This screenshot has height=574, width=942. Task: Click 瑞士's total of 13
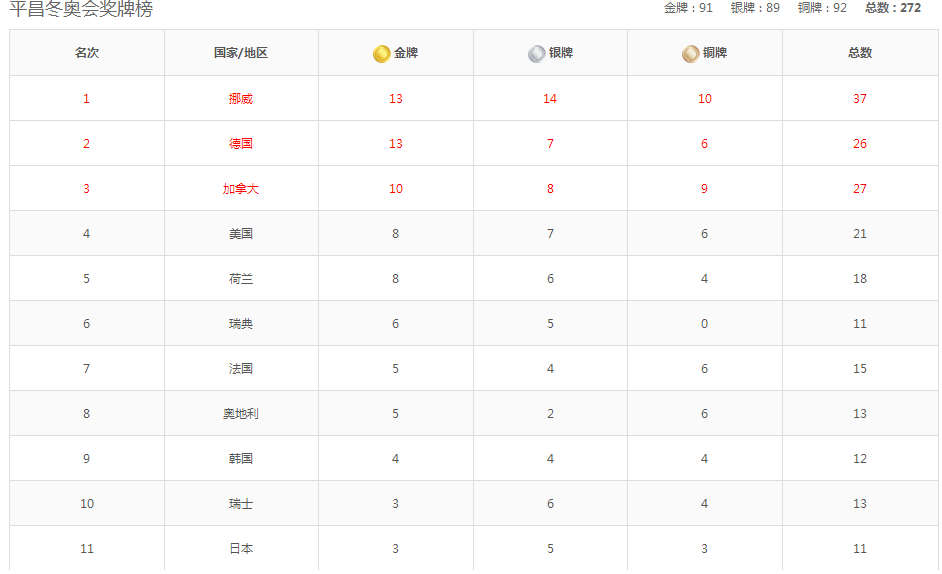[860, 504]
